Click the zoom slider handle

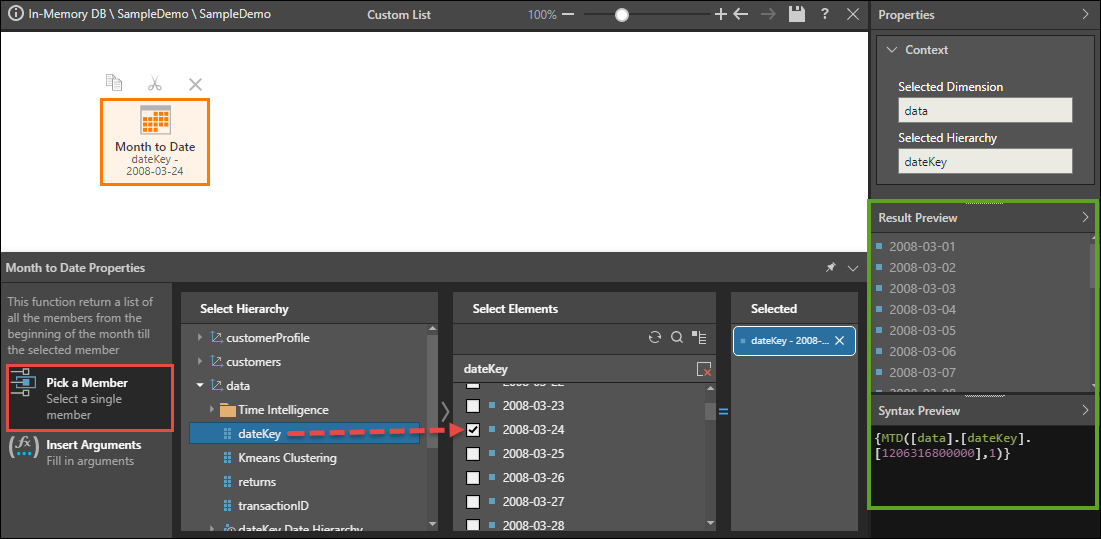pyautogui.click(x=622, y=15)
